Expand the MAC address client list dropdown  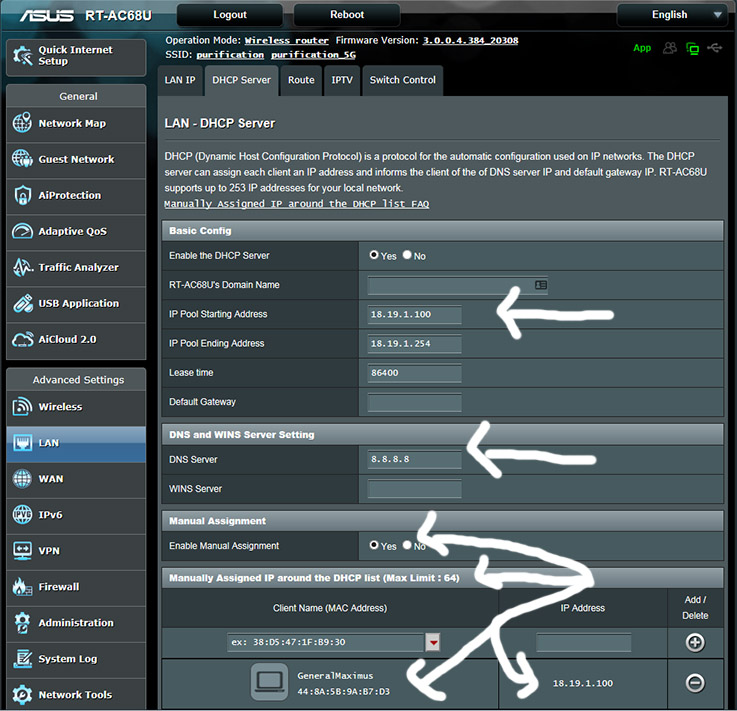432,642
